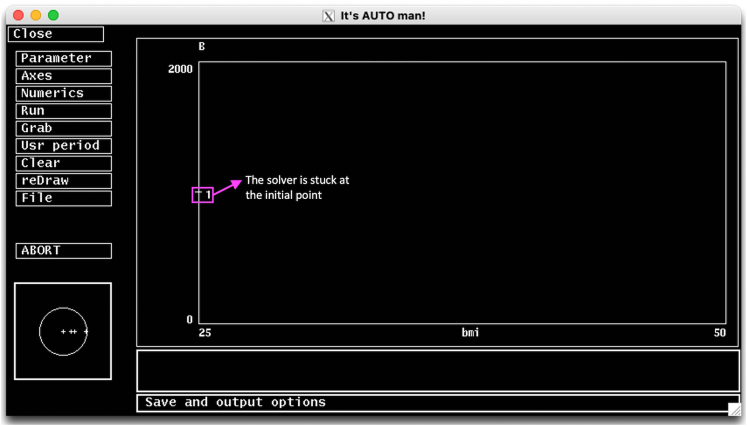Click the yellow minimize window button
This screenshot has height=426, width=747.
[x=36, y=15]
